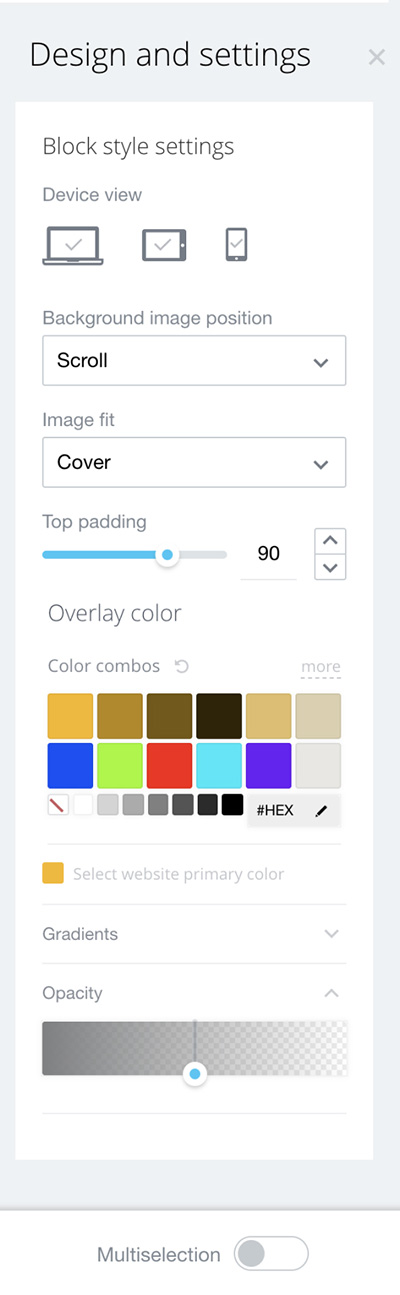Click the opacity slider handle
This screenshot has height=1295, width=400.
195,1074
